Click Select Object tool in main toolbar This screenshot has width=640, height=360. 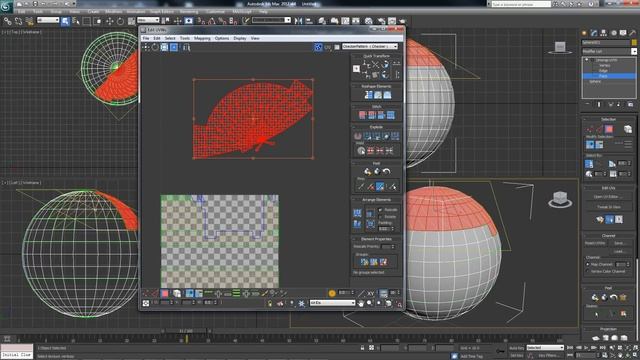point(65,21)
